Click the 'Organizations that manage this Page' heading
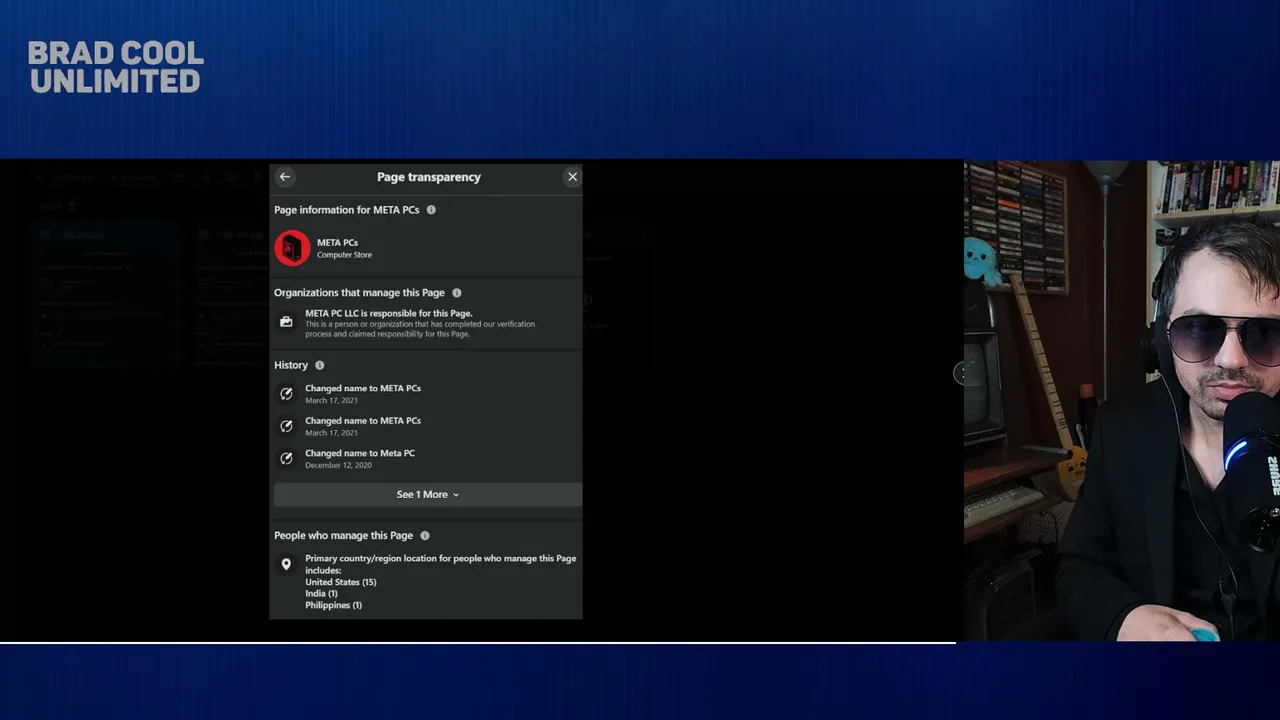The image size is (1280, 720). (359, 293)
